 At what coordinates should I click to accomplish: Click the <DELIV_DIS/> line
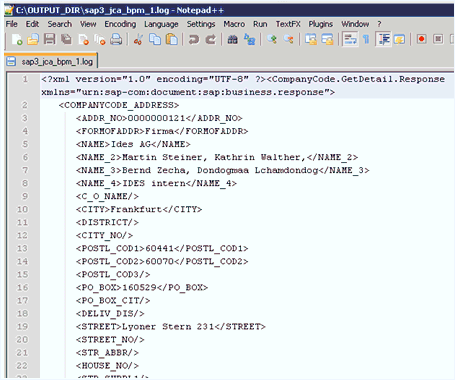pos(110,314)
